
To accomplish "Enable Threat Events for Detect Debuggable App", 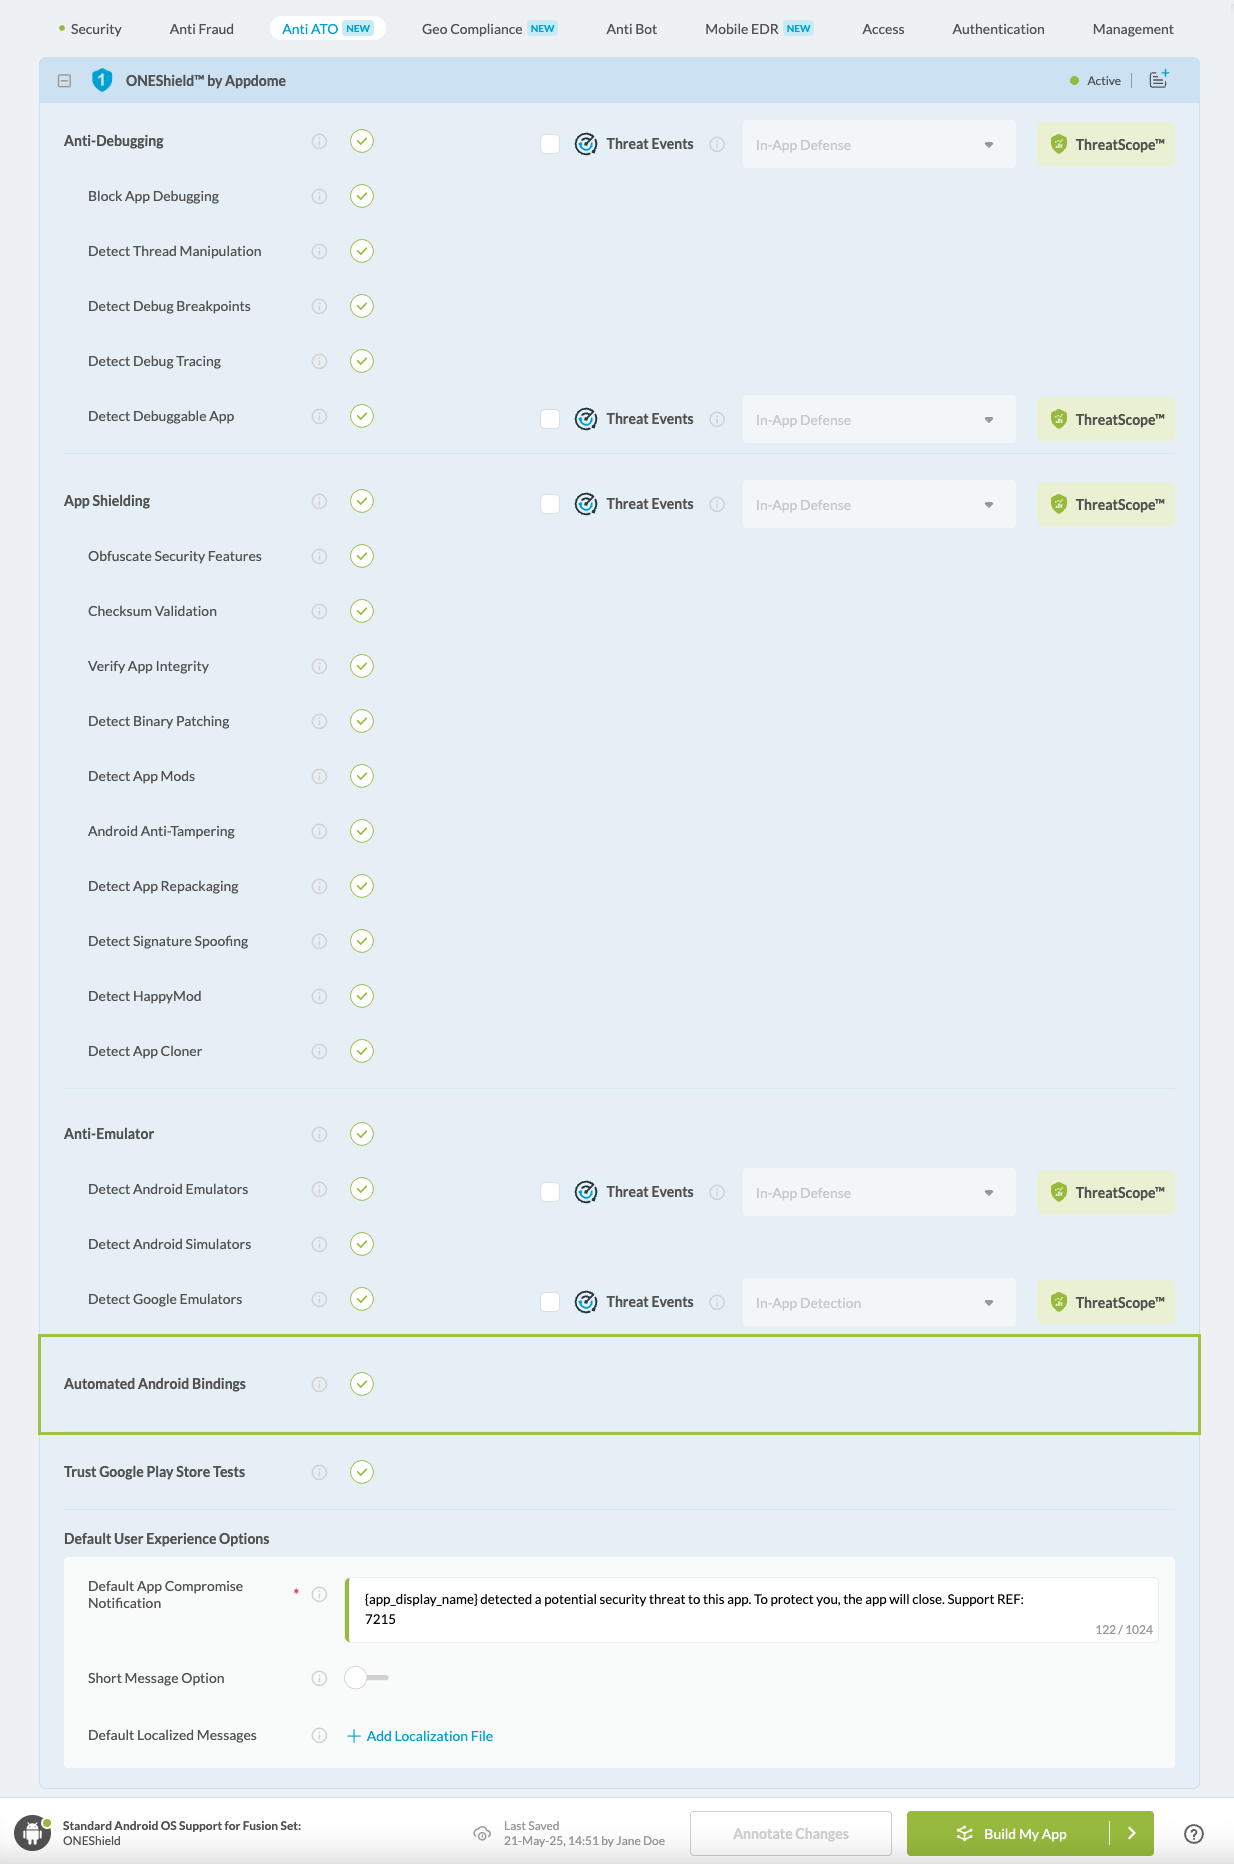I will pos(550,418).
